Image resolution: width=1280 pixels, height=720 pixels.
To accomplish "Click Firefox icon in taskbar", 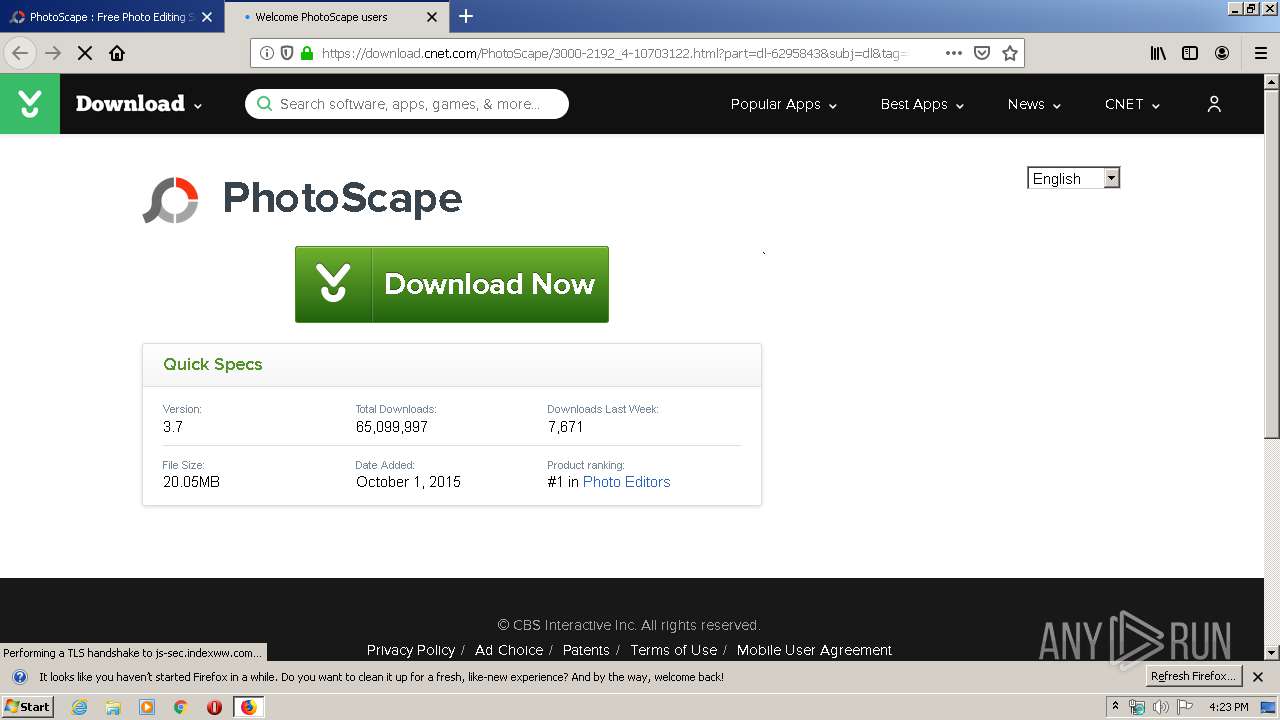I will tap(248, 707).
